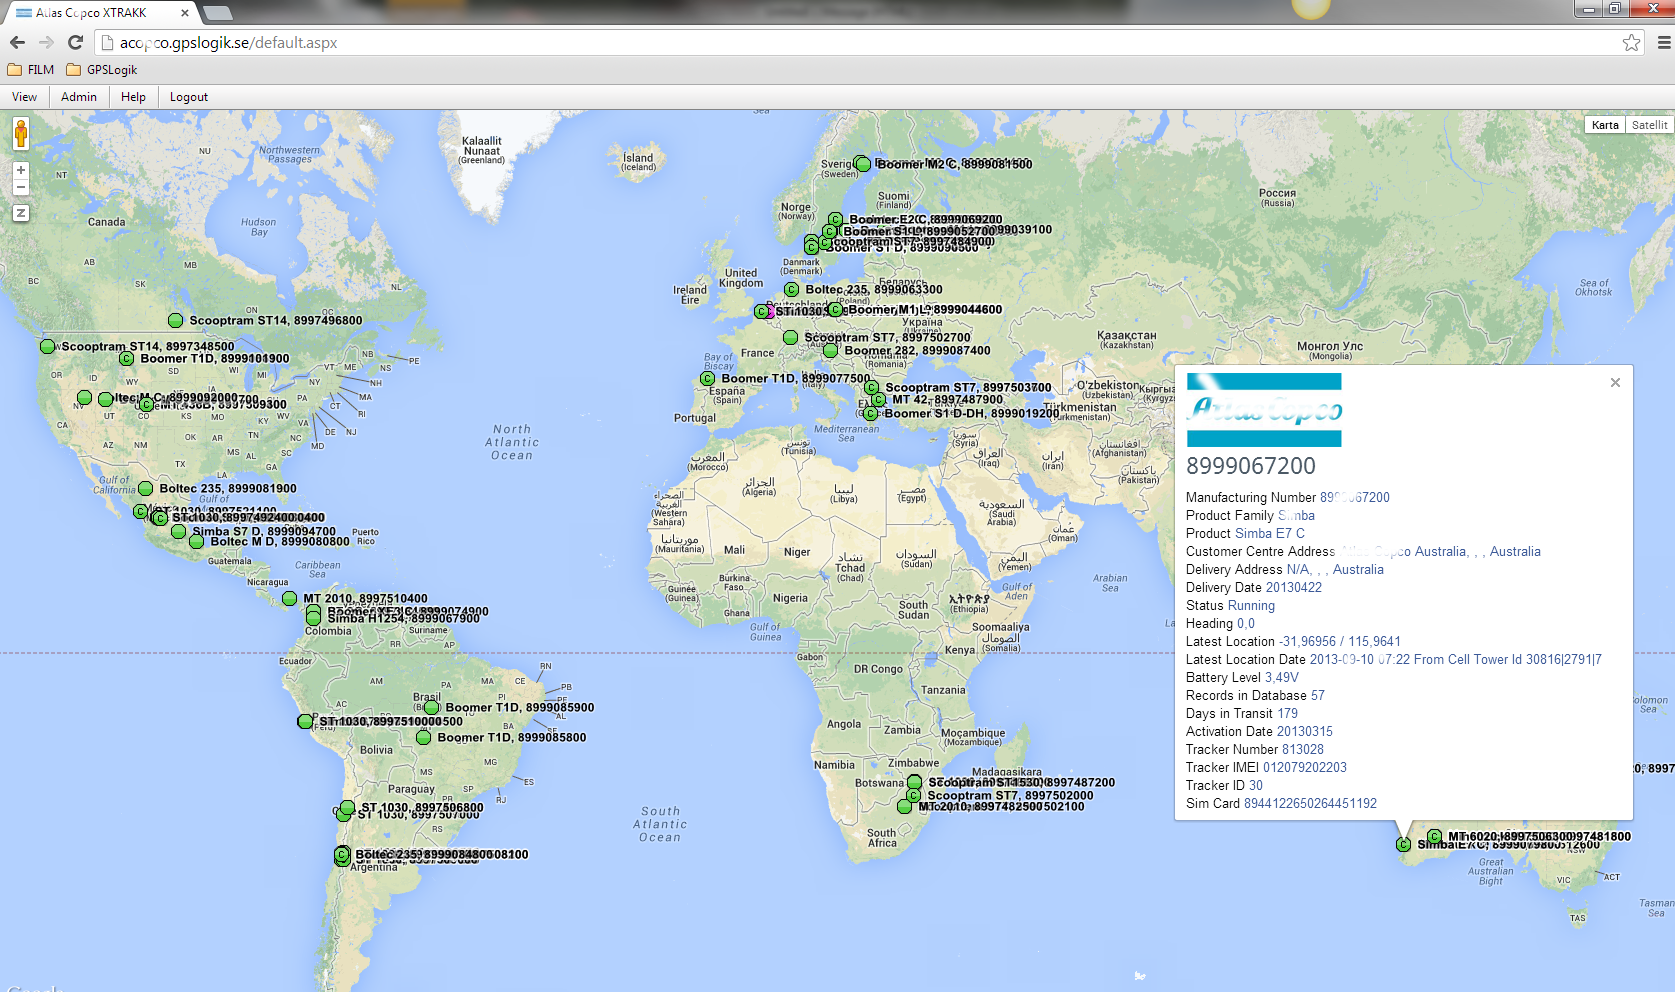Click the Boltec 235, 8999081900 map marker
The width and height of the screenshot is (1675, 992).
(x=145, y=489)
